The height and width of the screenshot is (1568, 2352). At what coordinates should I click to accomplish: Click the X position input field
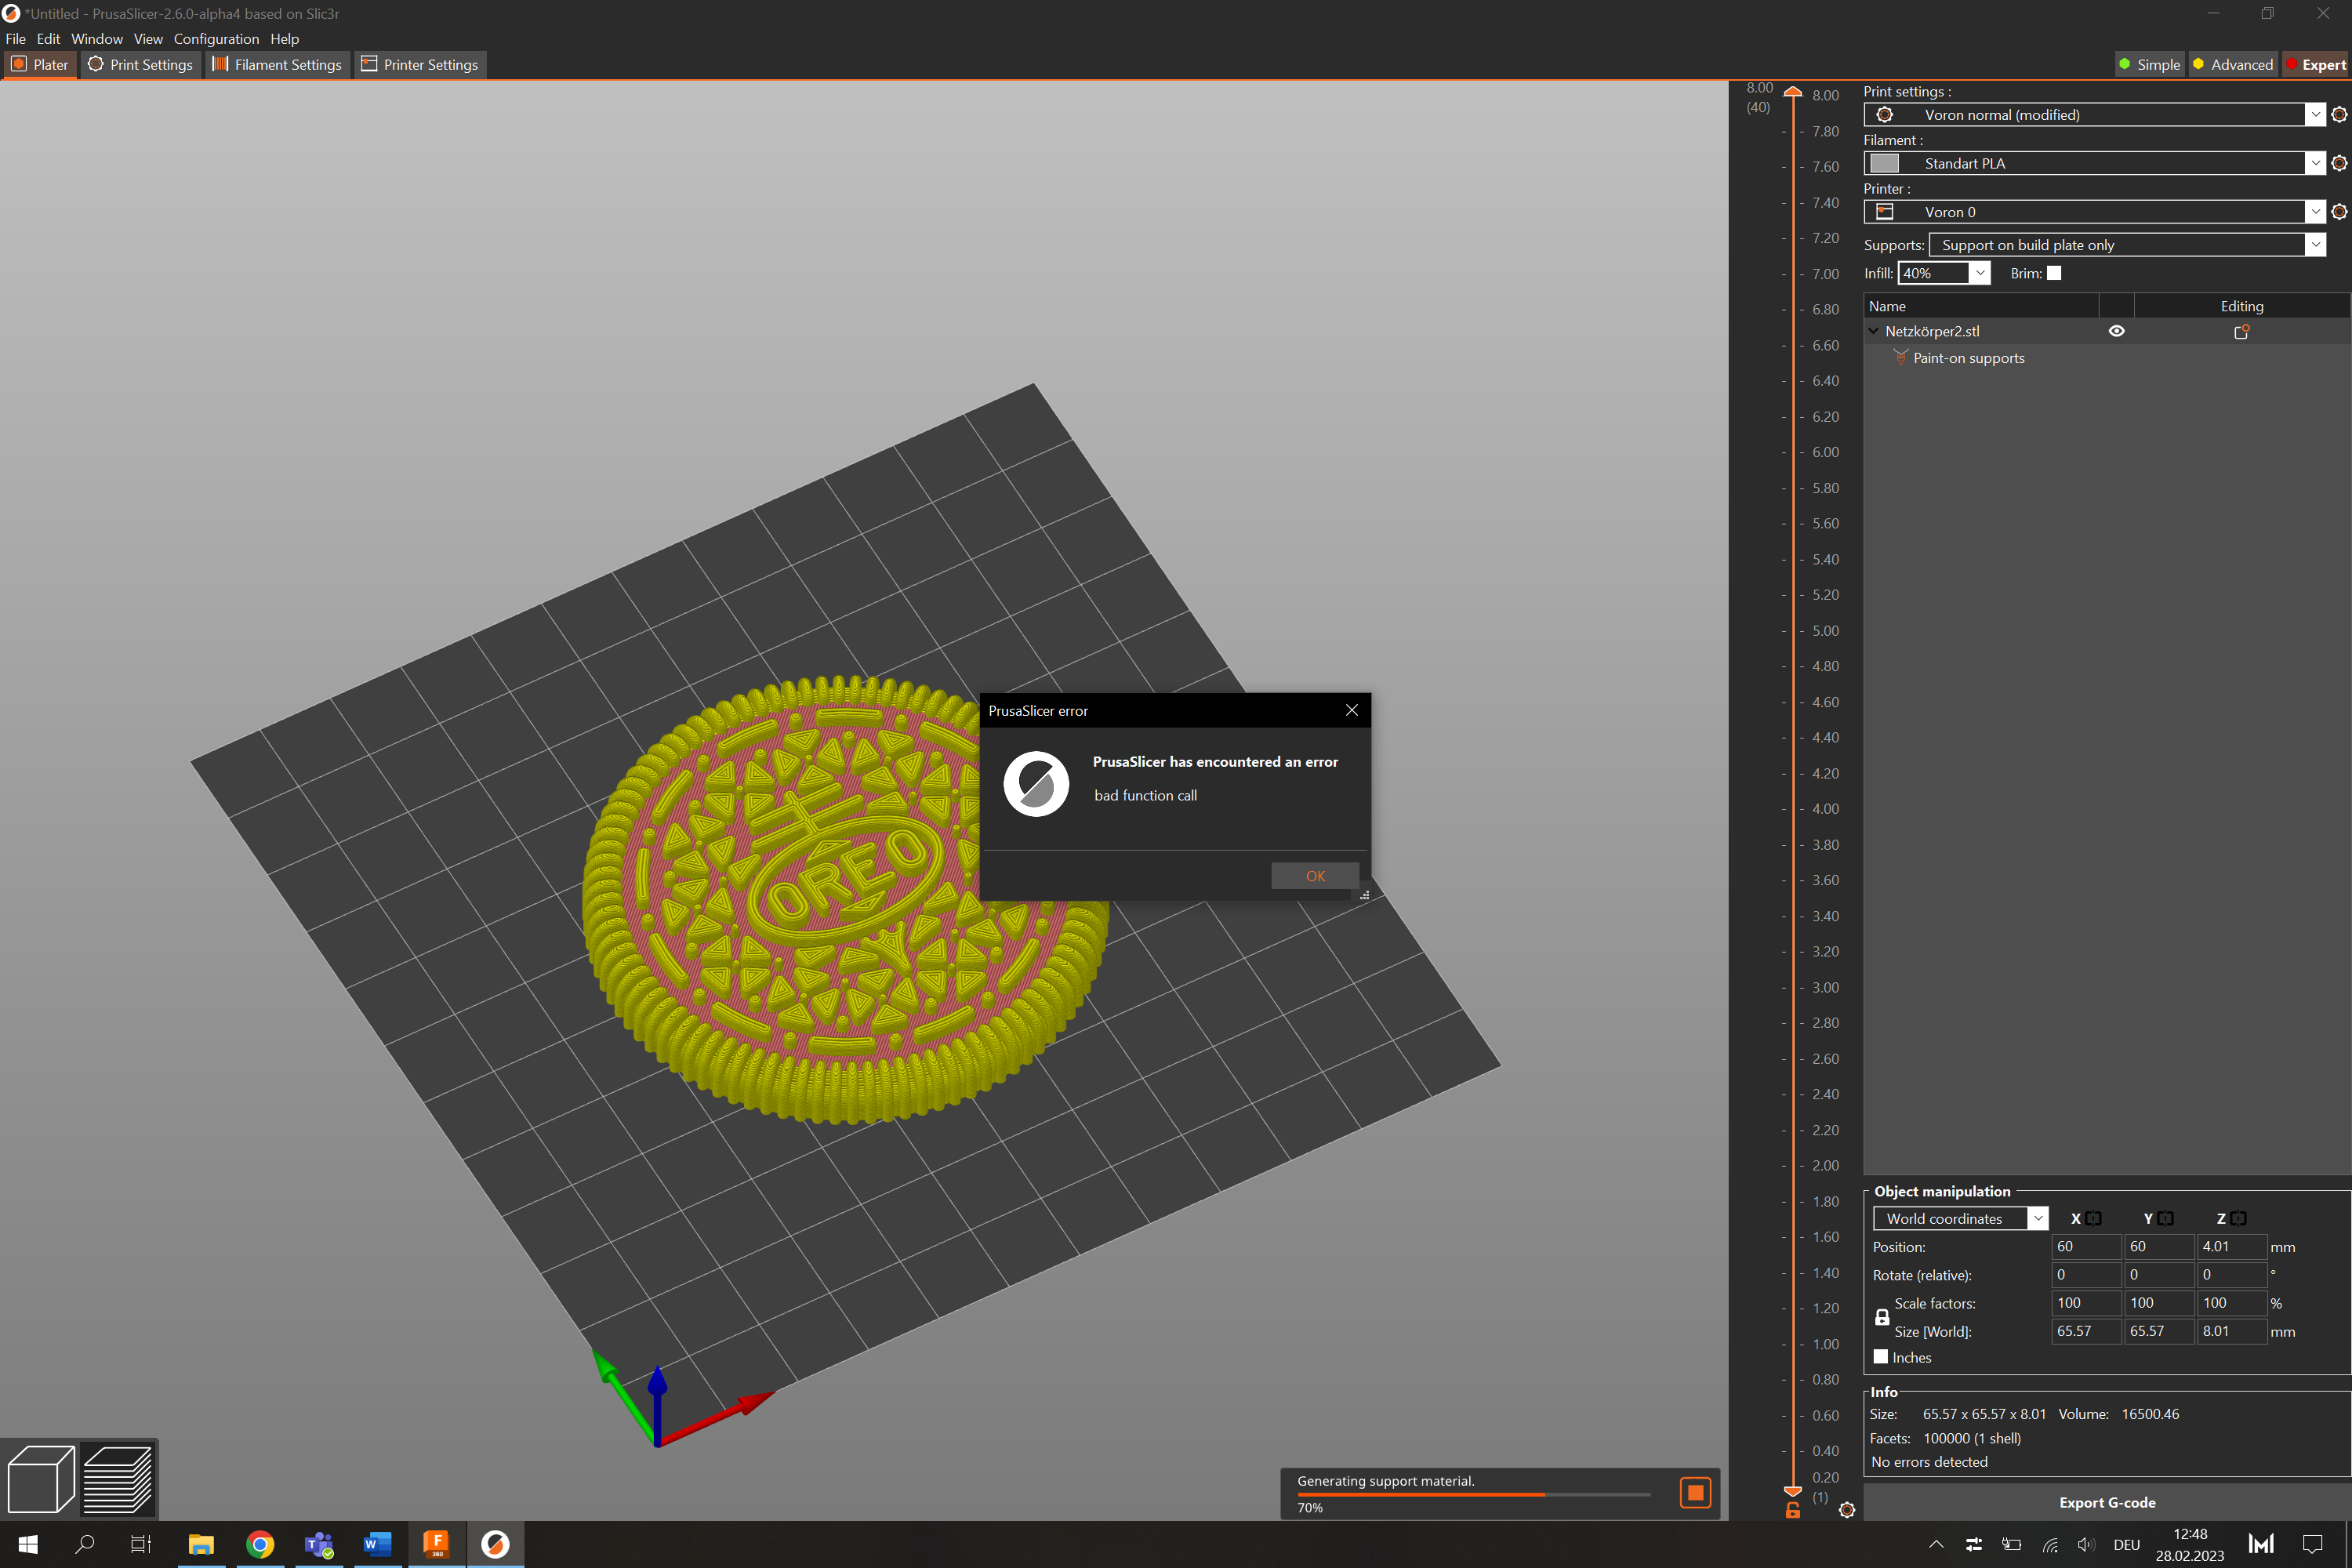point(2086,1246)
